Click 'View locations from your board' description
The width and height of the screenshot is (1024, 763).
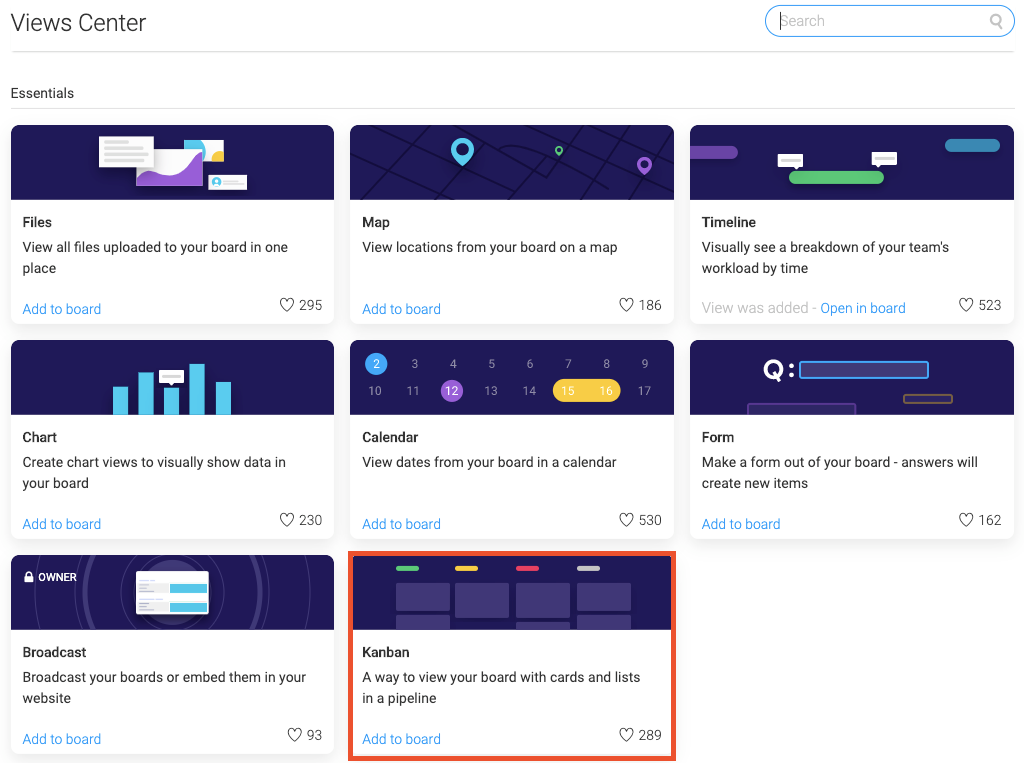click(490, 247)
